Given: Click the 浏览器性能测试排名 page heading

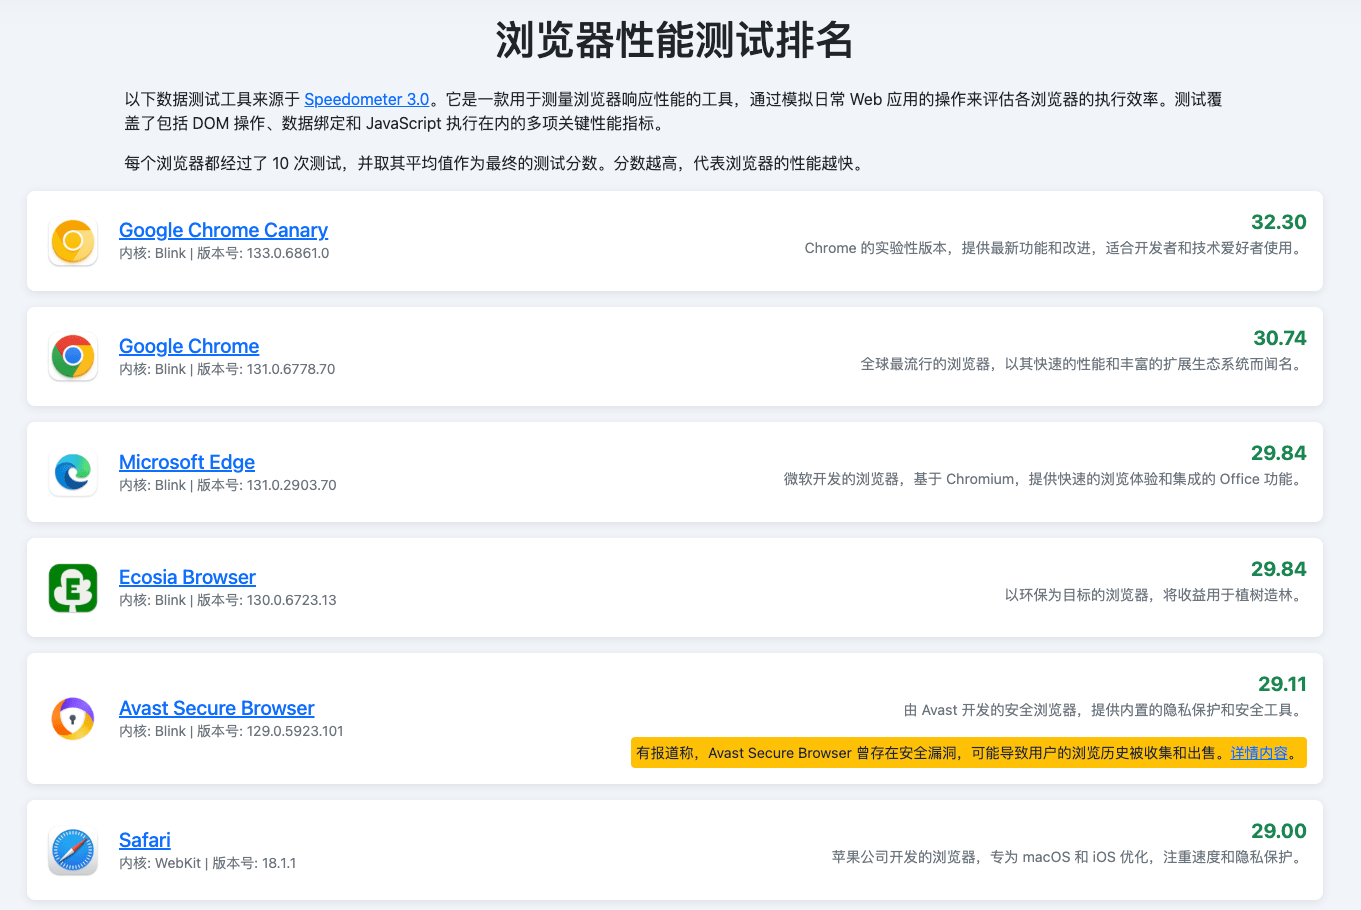Looking at the screenshot, I should tap(675, 40).
